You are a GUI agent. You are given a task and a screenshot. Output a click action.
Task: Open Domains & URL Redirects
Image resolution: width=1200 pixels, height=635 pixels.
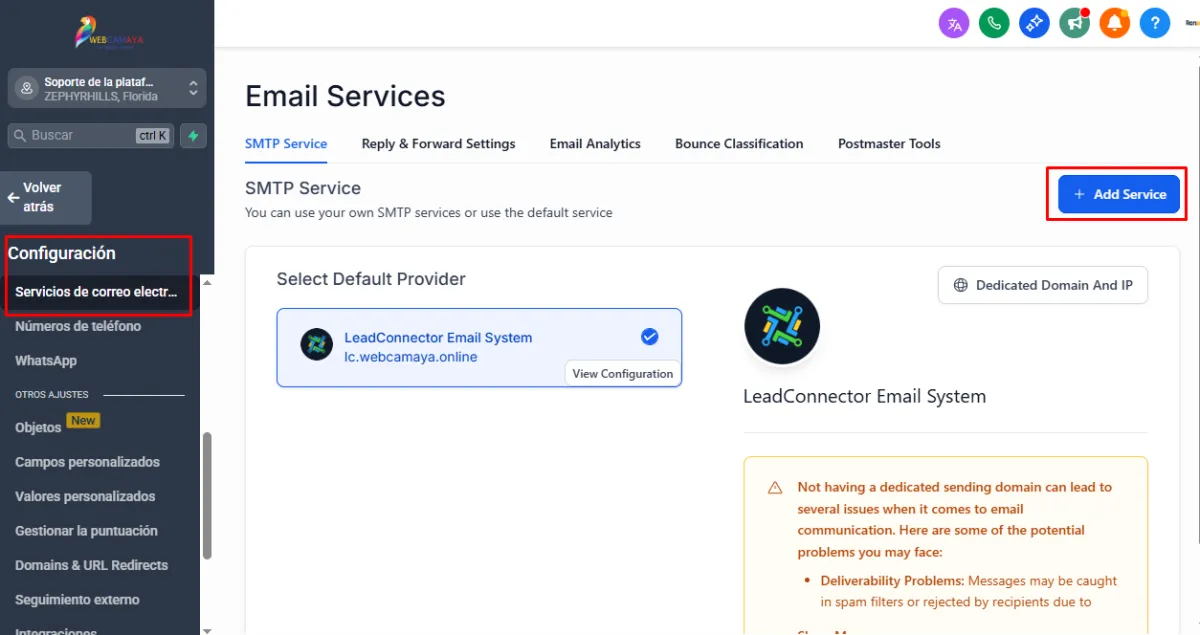(x=91, y=565)
